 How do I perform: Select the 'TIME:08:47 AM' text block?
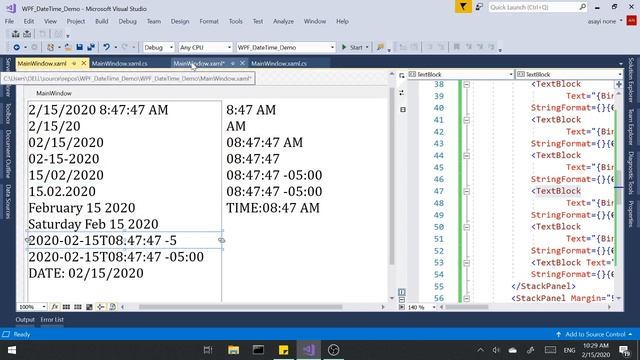pos(273,208)
